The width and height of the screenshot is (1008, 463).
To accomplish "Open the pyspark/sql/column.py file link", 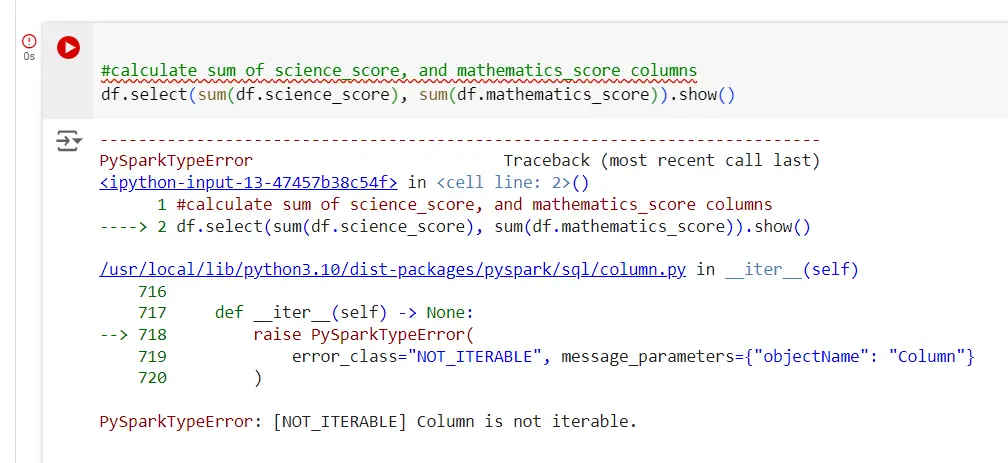I will 393,269.
